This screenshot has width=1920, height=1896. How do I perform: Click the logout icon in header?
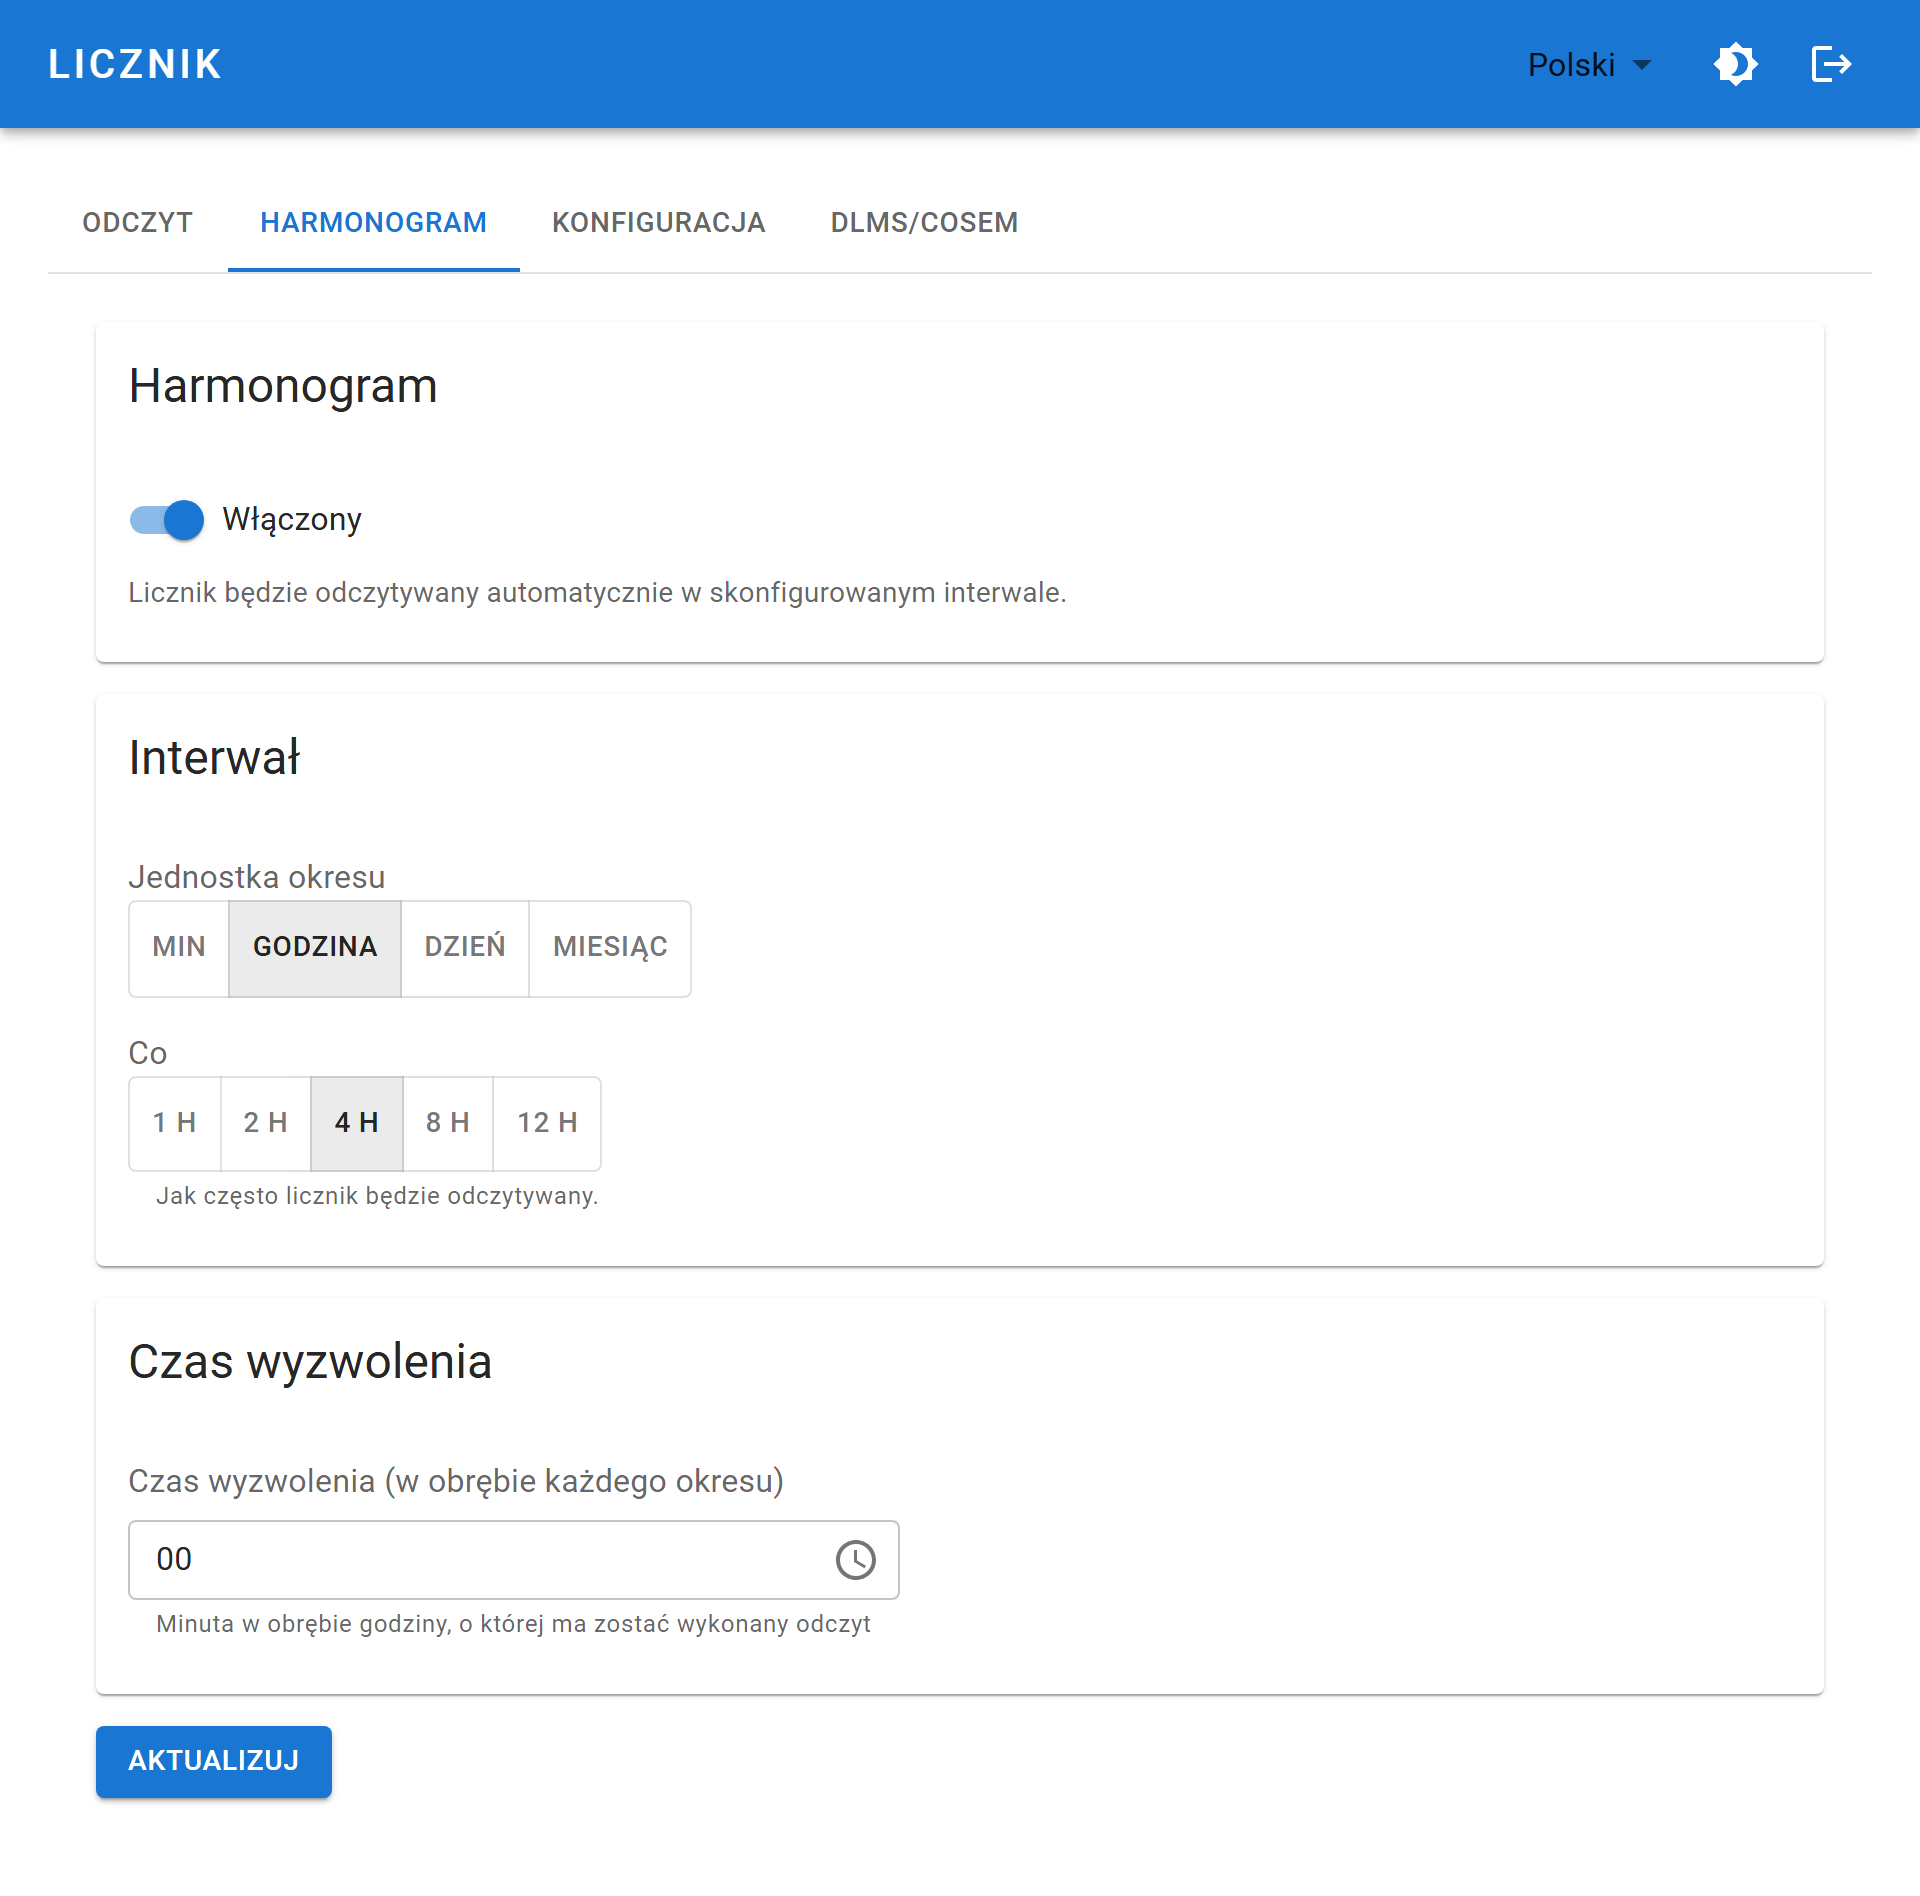coord(1831,65)
